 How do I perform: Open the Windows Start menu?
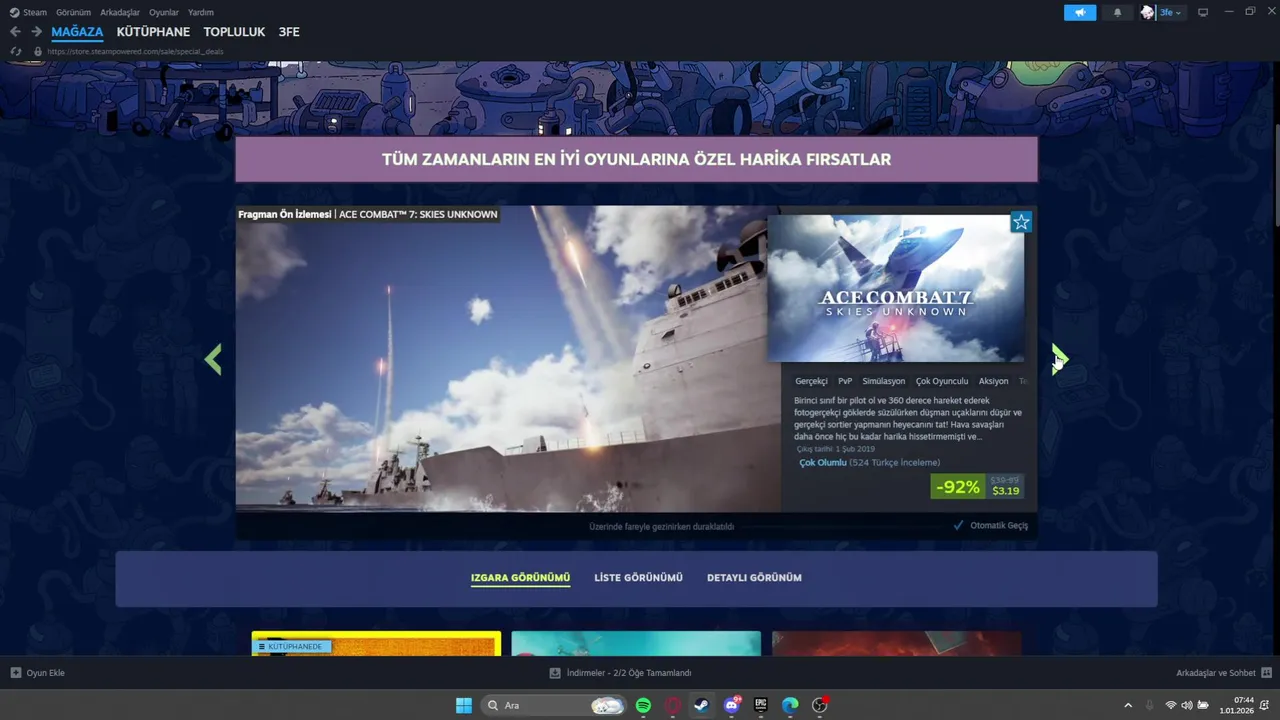coord(464,705)
